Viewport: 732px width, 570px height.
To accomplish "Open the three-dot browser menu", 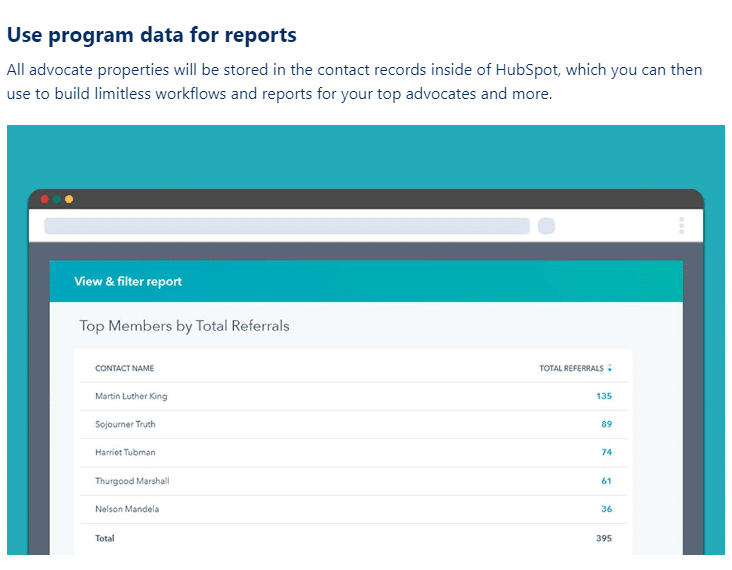I will pyautogui.click(x=682, y=226).
